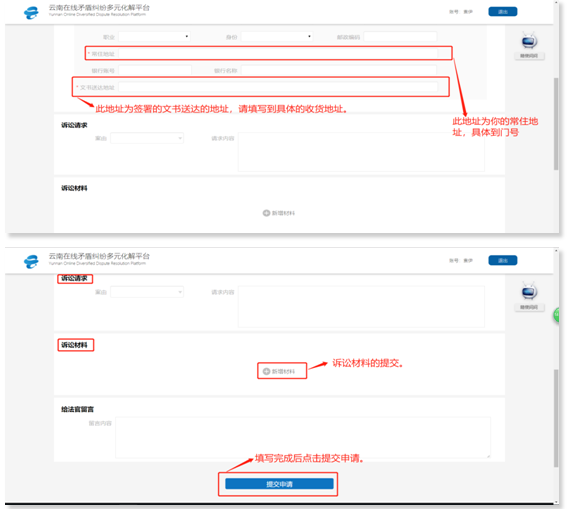Click the robot assistant icon beside 常住地址 field
This screenshot has height=509, width=567.
click(x=529, y=41)
